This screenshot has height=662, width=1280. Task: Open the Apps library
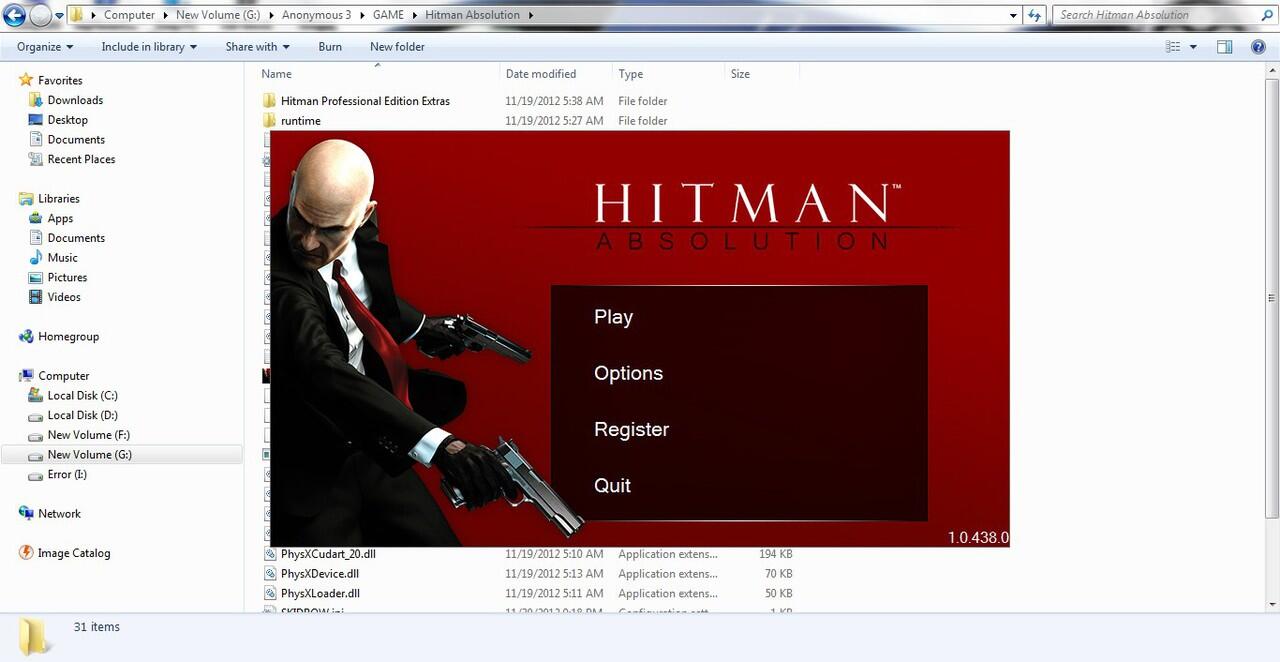tap(60, 218)
